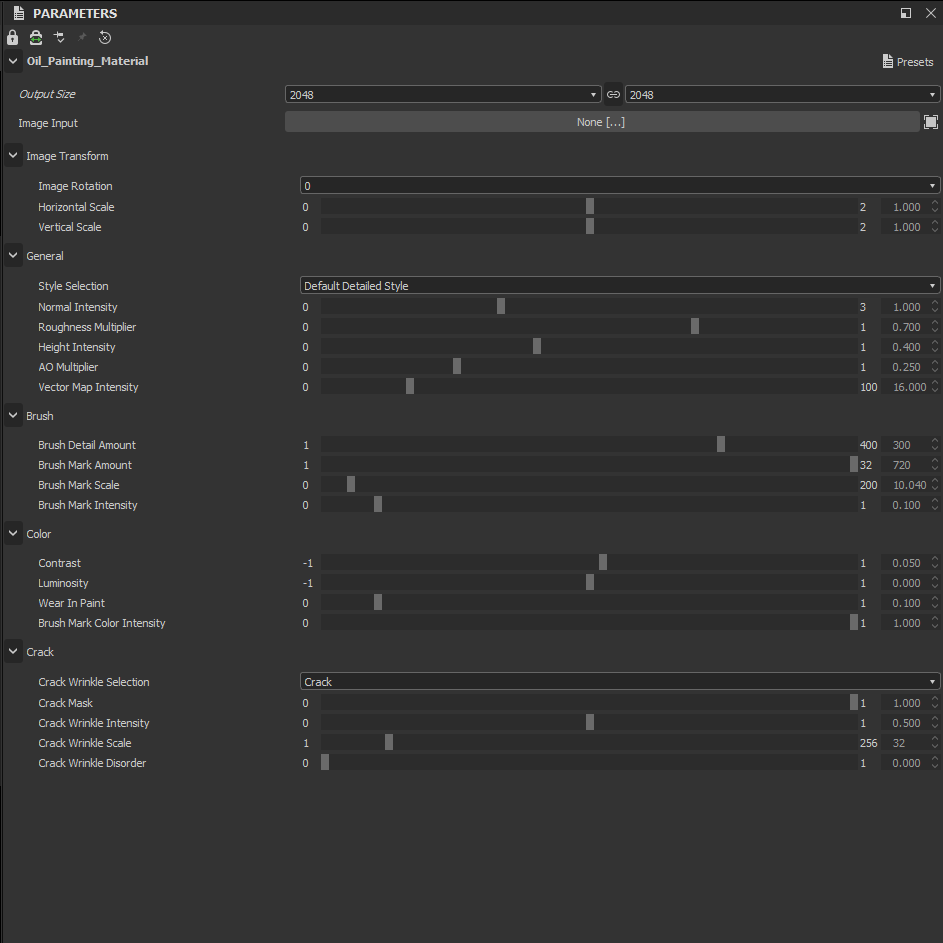Click the Brush Detail Amount value field
Viewport: 943px width, 943px height.
point(906,445)
